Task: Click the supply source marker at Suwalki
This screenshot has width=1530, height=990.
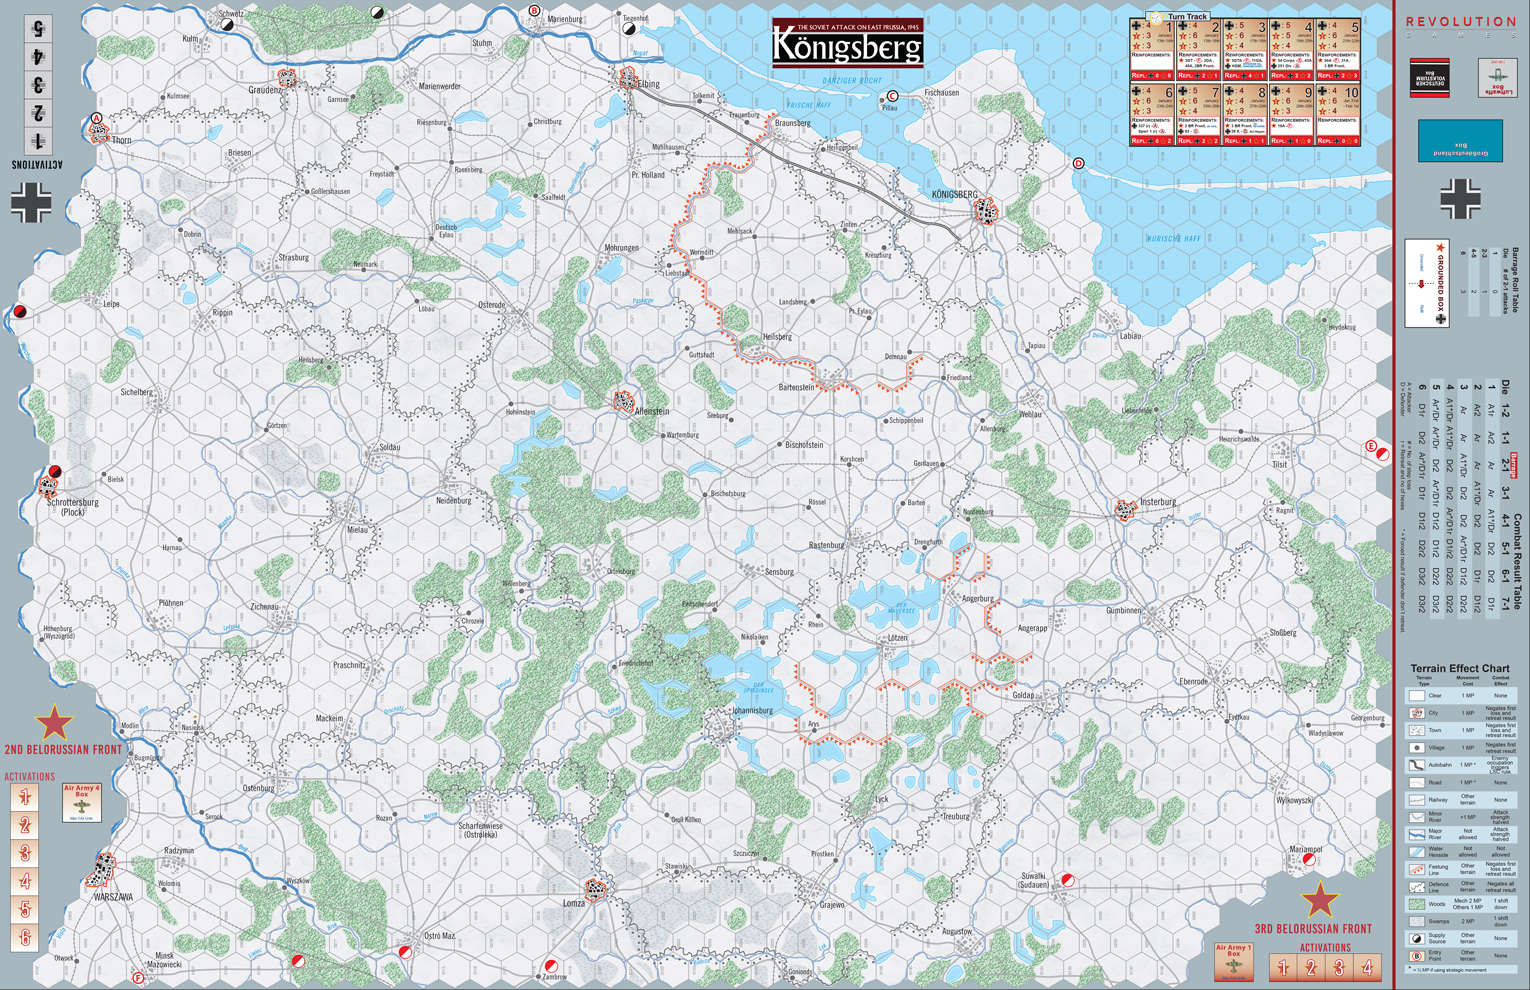Action: pos(1067,880)
